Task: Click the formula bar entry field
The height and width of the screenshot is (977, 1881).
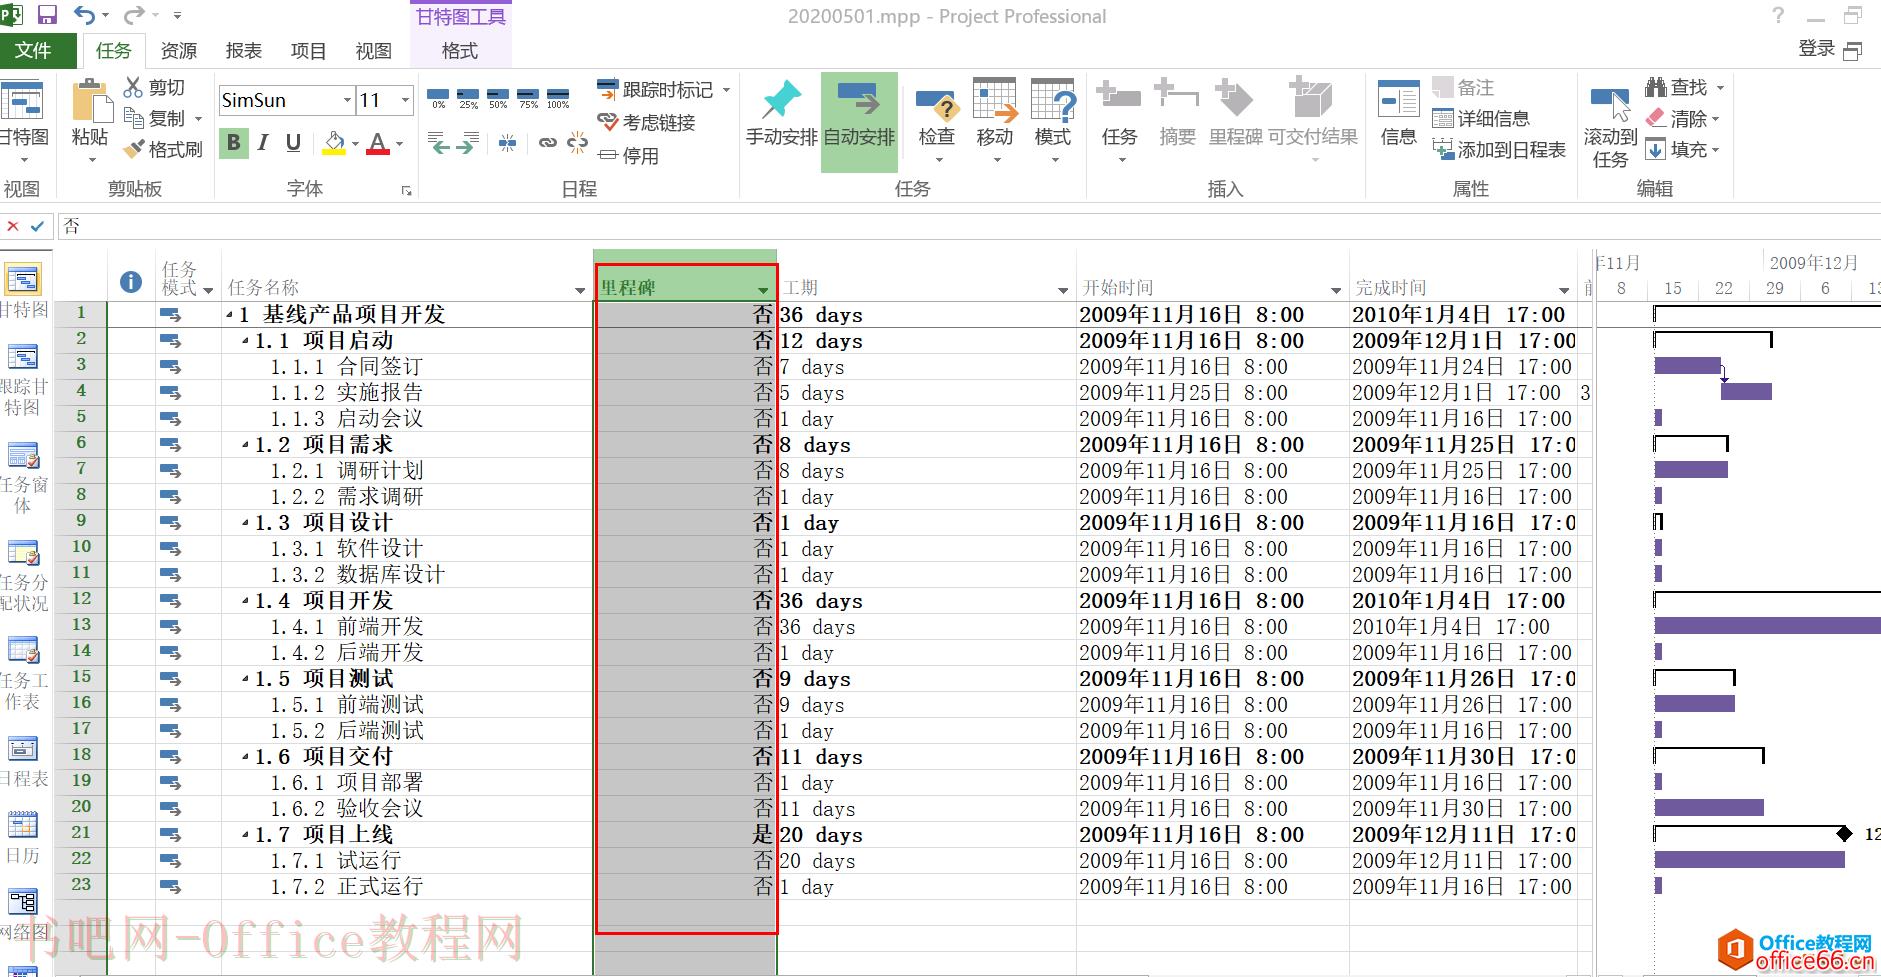Action: click(968, 226)
